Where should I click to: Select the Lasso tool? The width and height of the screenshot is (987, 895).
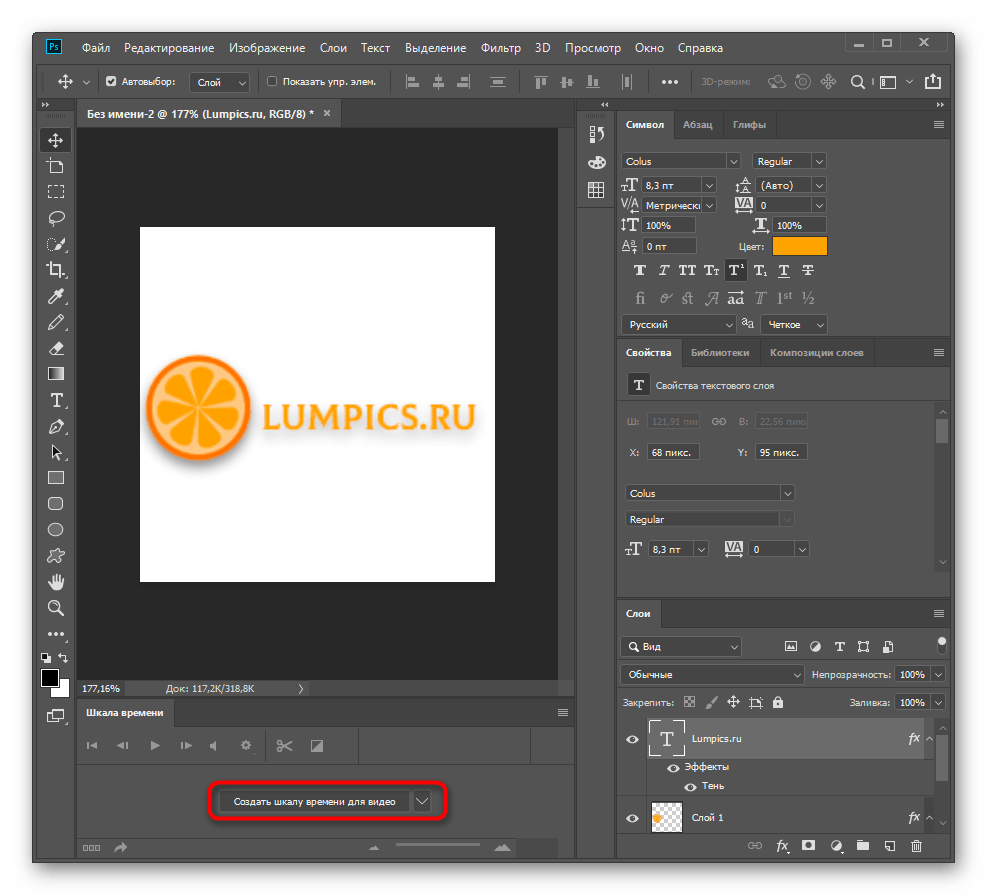(56, 218)
